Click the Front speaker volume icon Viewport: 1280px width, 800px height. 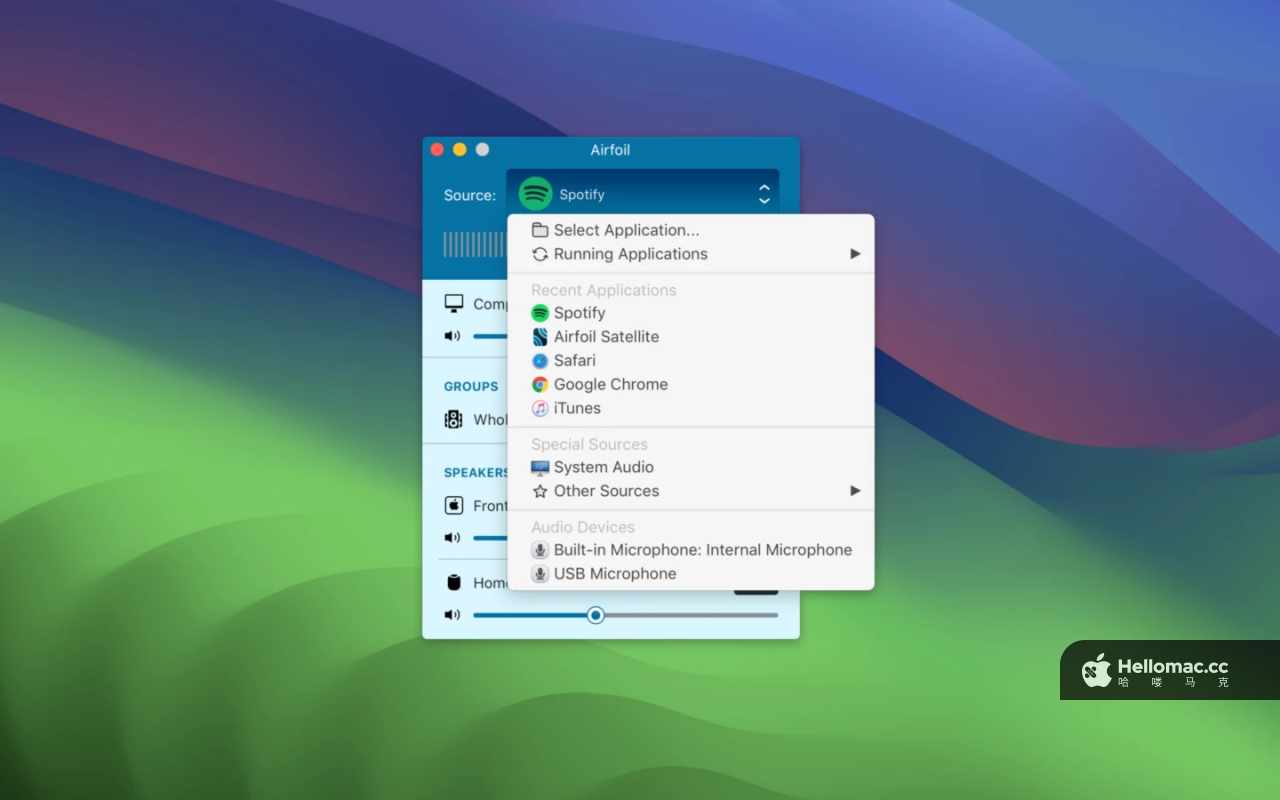453,538
